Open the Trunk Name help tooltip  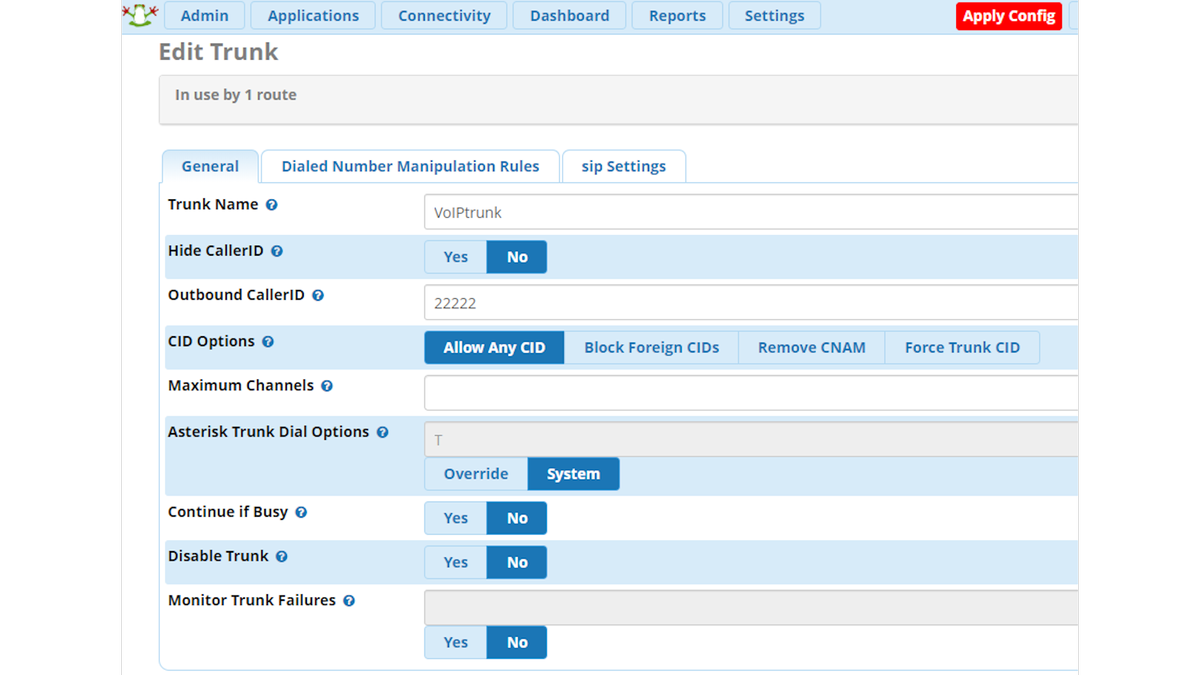click(271, 204)
